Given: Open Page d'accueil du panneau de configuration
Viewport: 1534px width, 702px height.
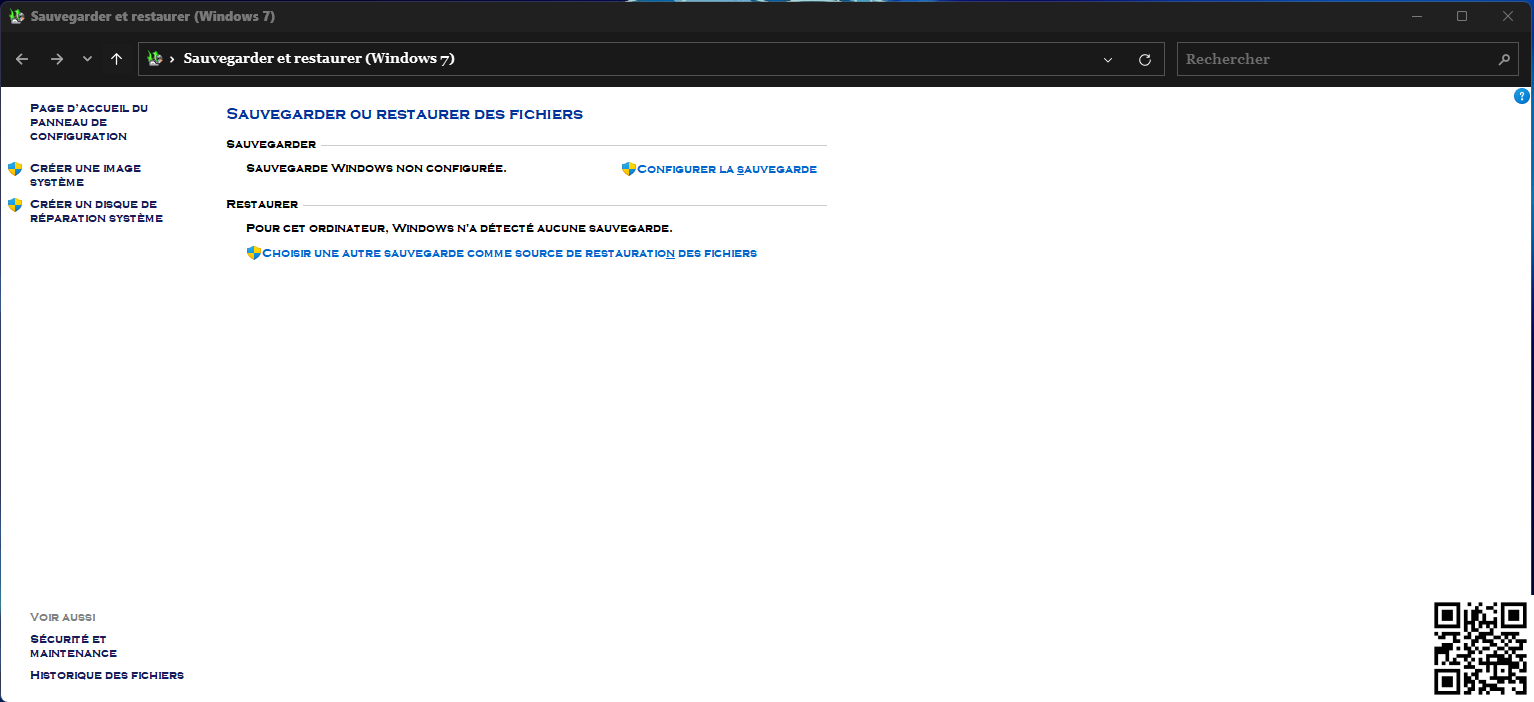Looking at the screenshot, I should click(x=89, y=122).
